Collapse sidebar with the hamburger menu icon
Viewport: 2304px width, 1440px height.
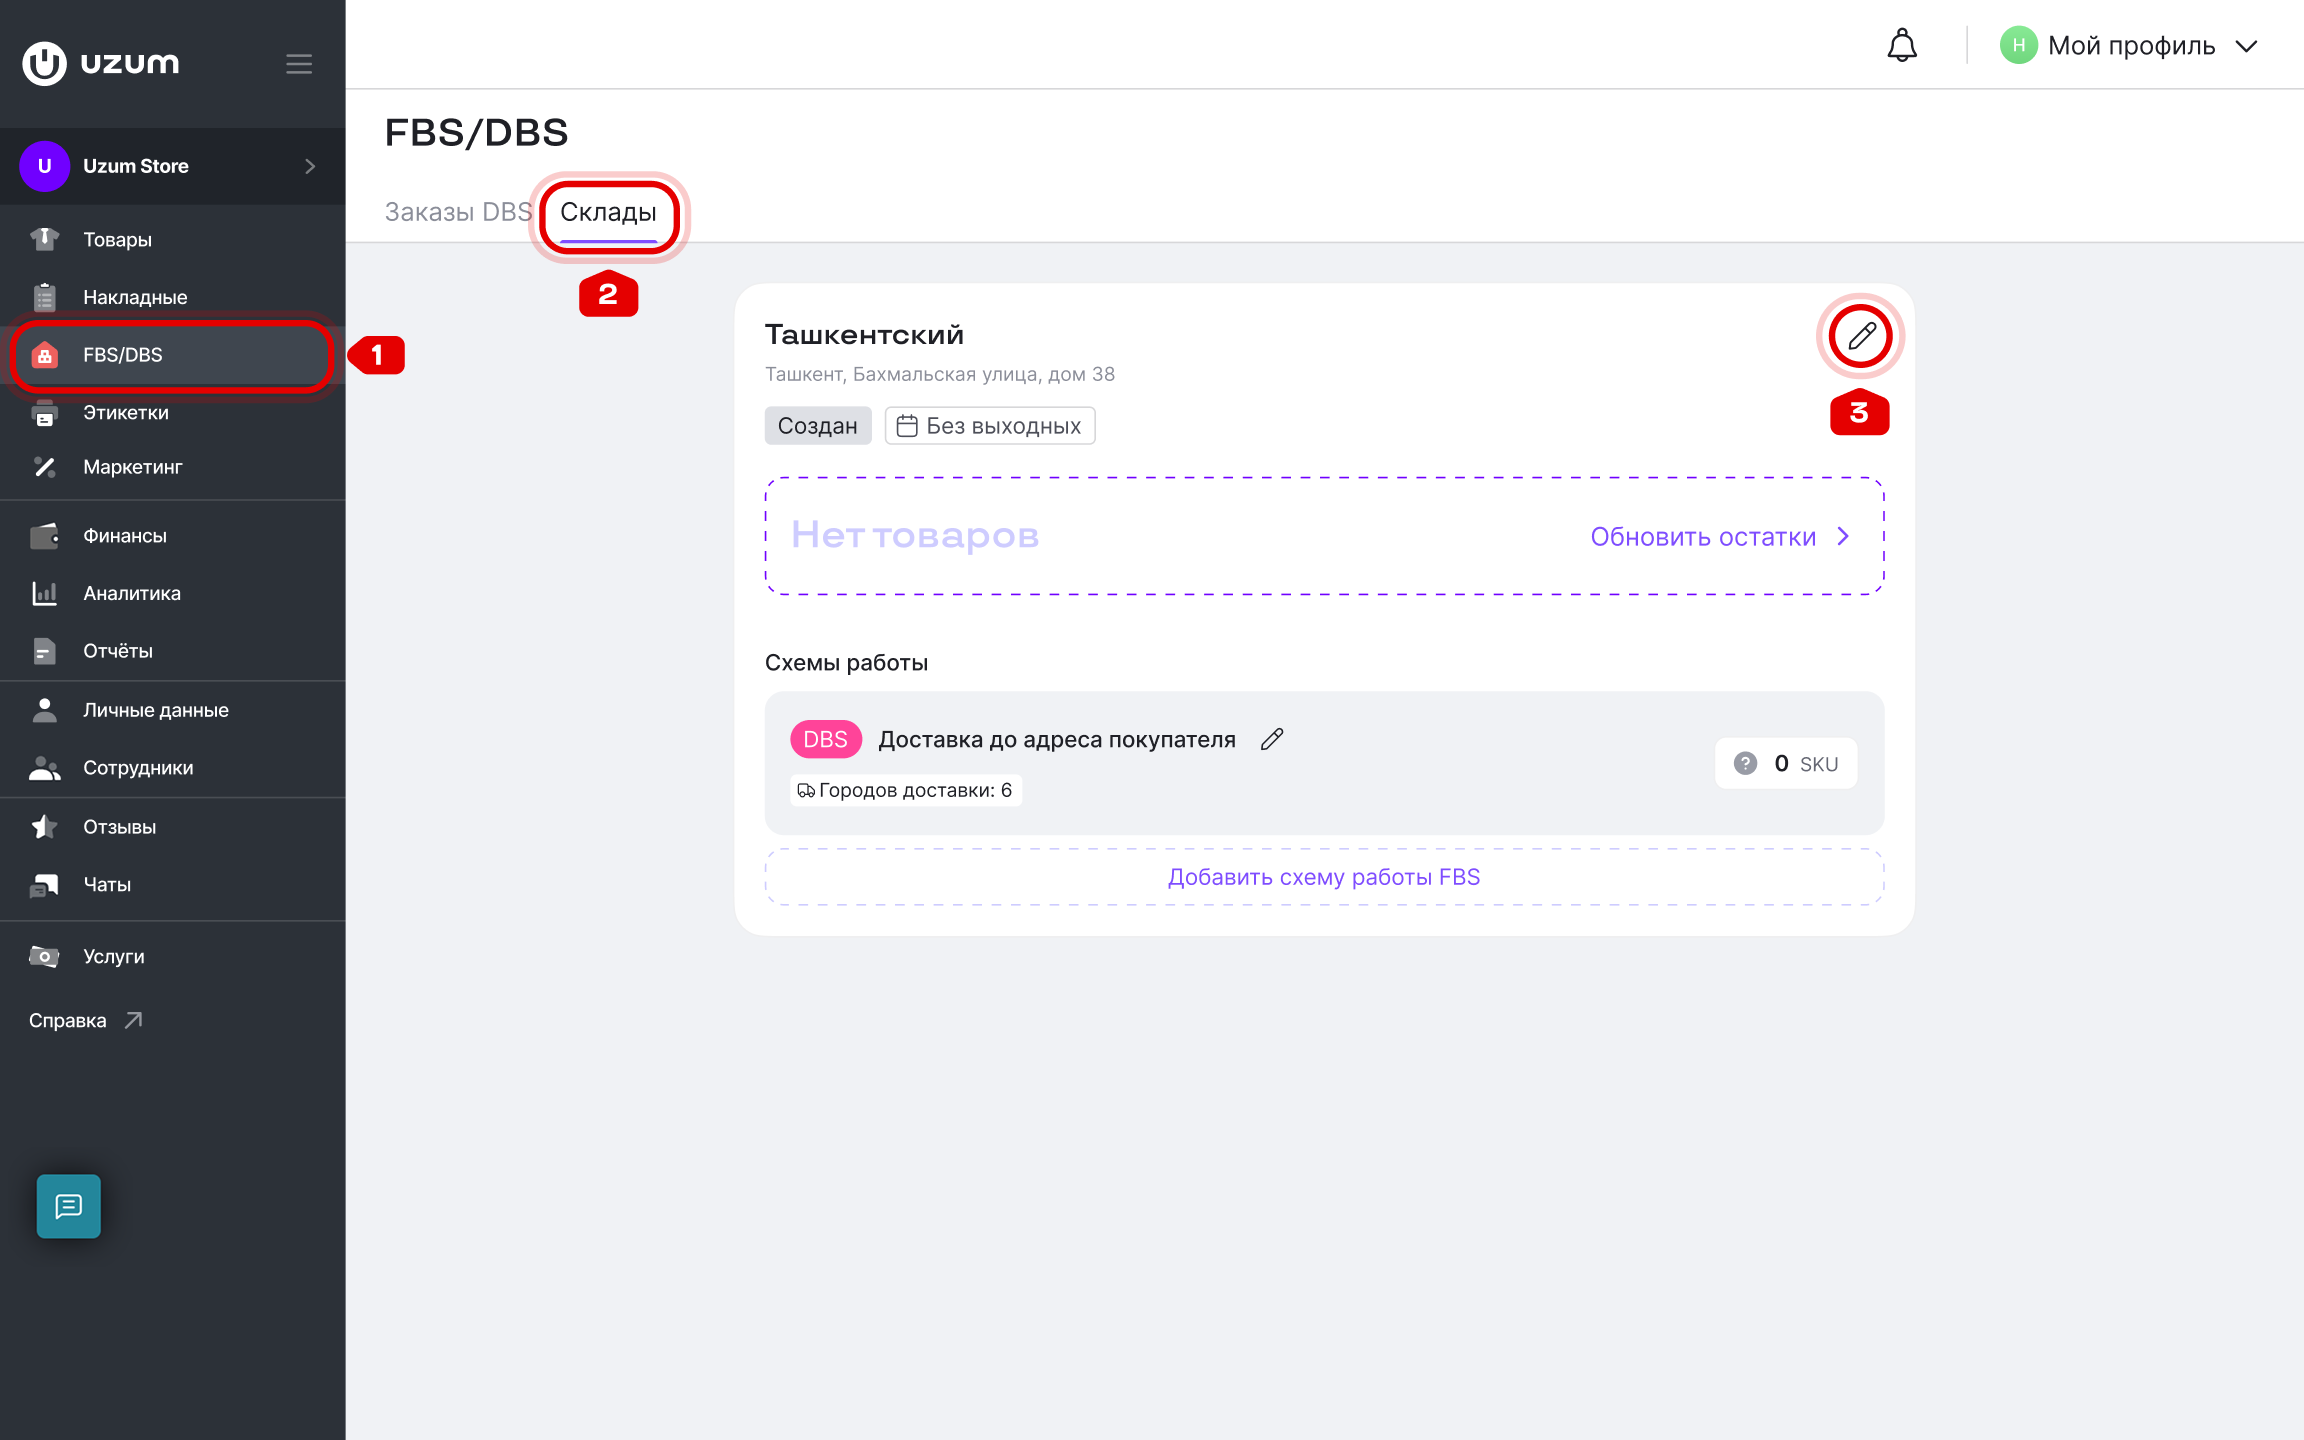click(x=299, y=64)
